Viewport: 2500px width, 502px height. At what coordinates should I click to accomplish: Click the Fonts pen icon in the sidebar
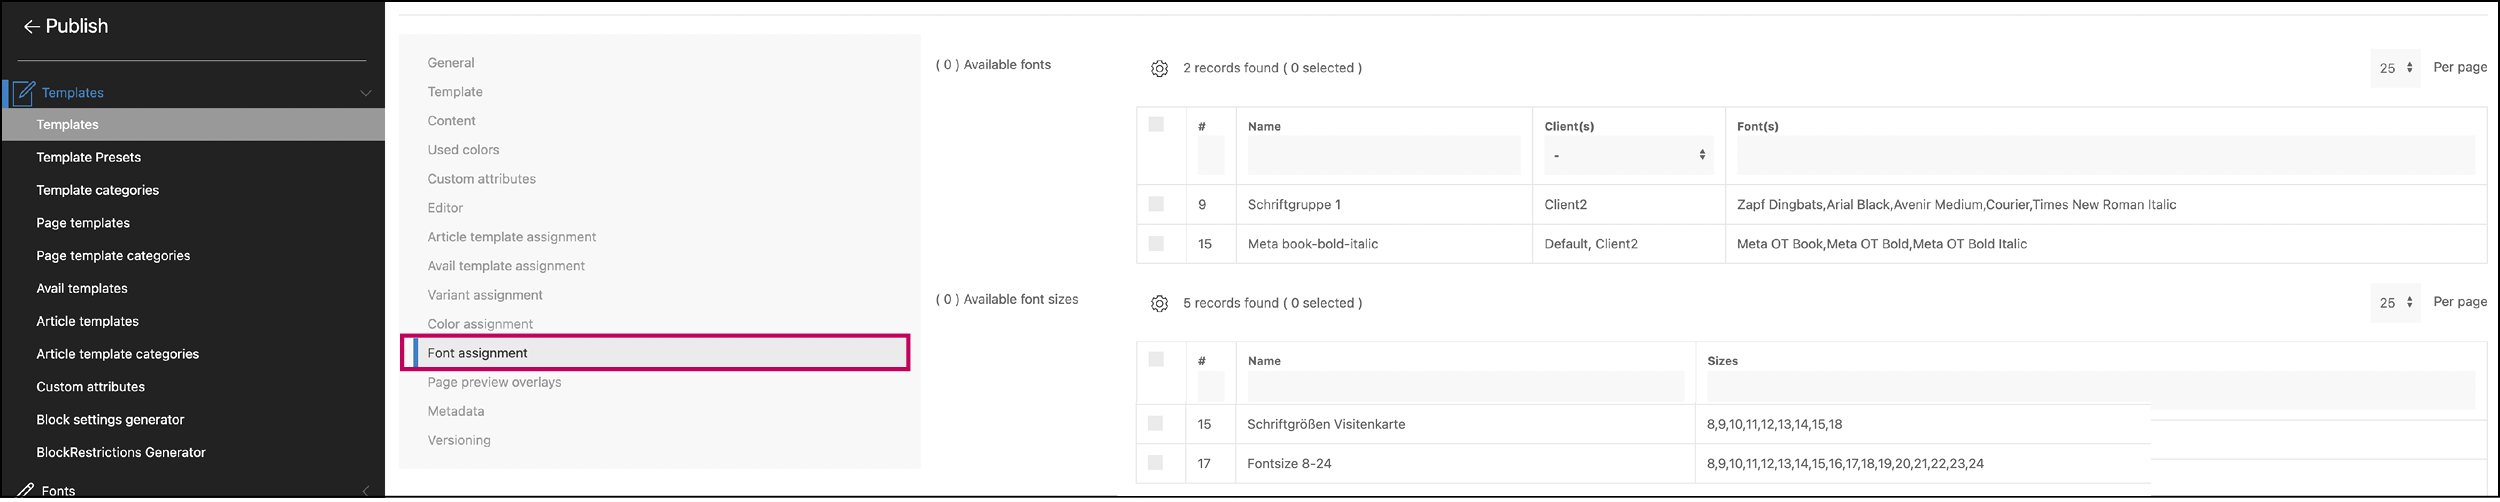[25, 490]
